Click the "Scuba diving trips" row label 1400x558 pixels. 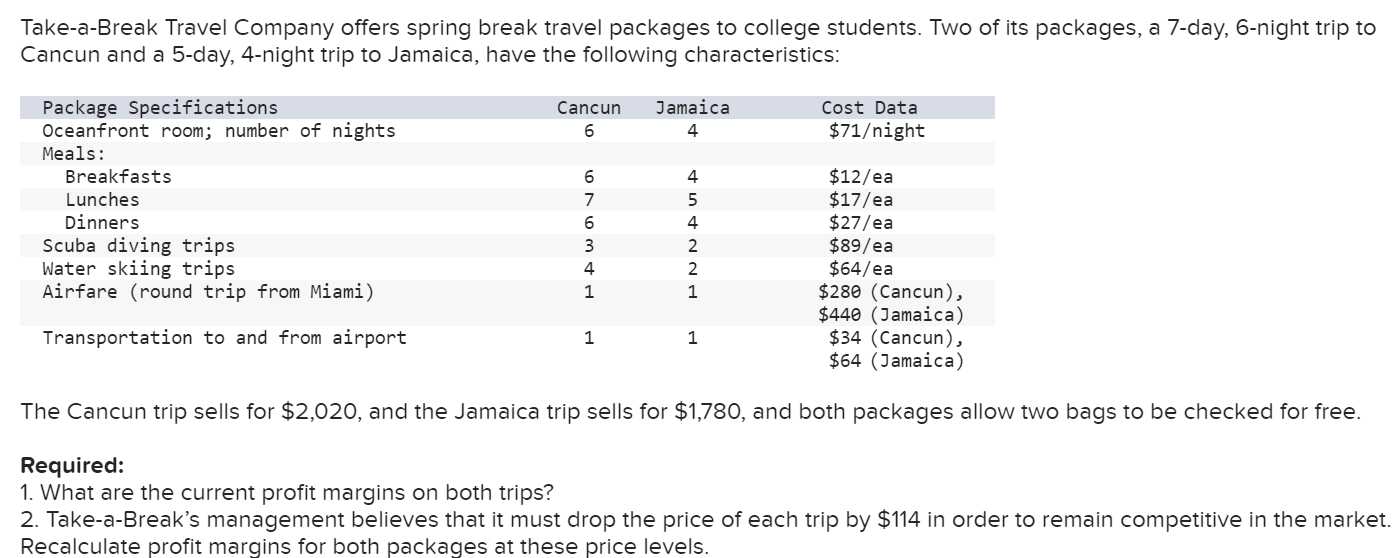coord(138,246)
